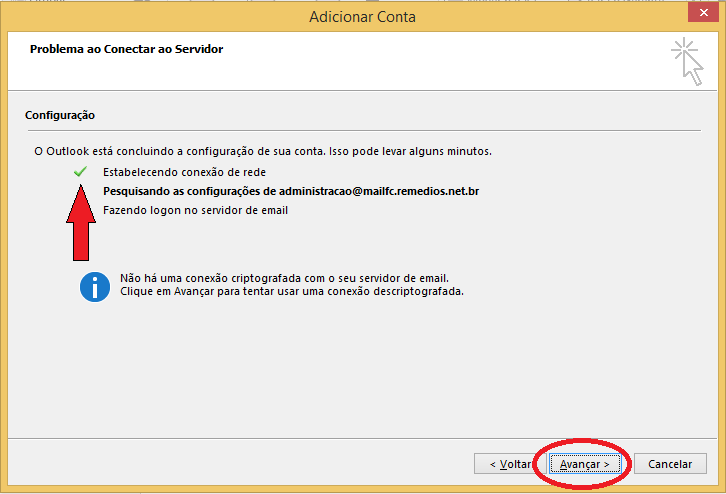Cancel the account setup with Cancelar
The width and height of the screenshot is (726, 494).
coord(670,463)
